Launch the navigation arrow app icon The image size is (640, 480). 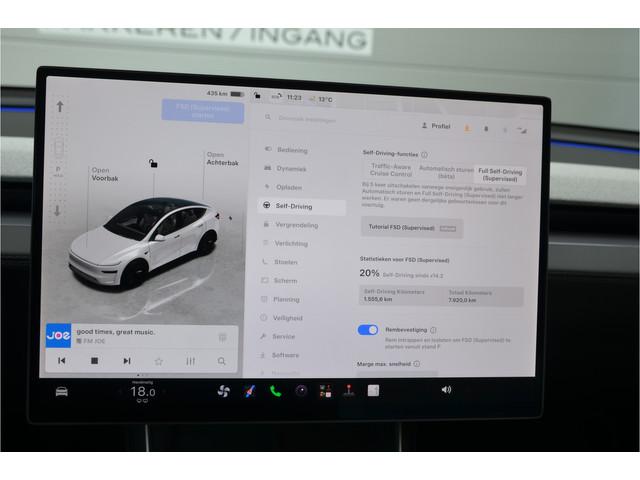click(250, 391)
